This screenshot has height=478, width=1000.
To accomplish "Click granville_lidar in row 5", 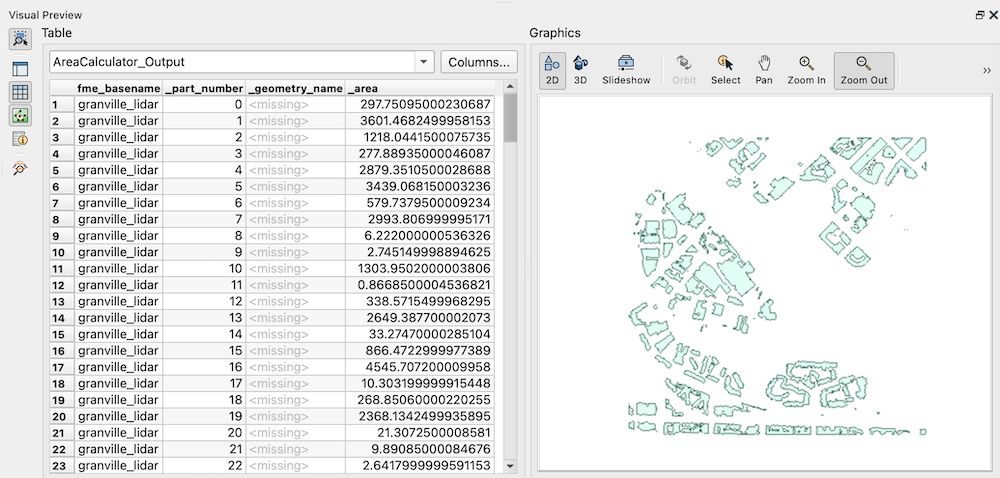I will [x=118, y=170].
